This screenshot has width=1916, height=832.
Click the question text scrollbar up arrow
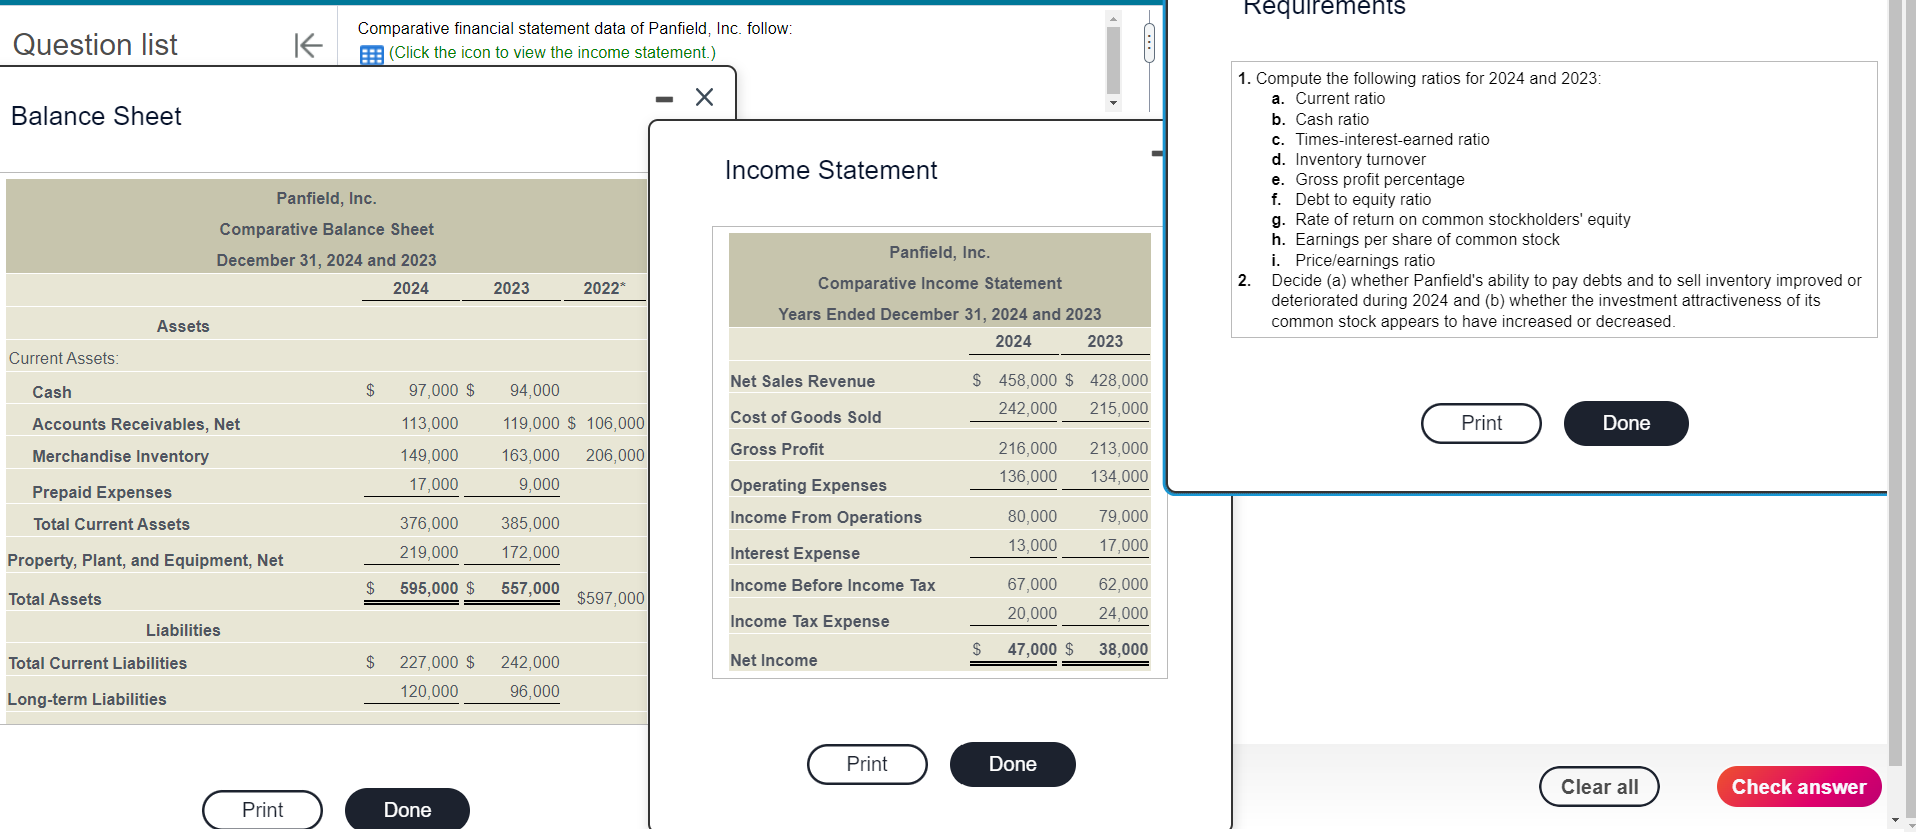1113,18
